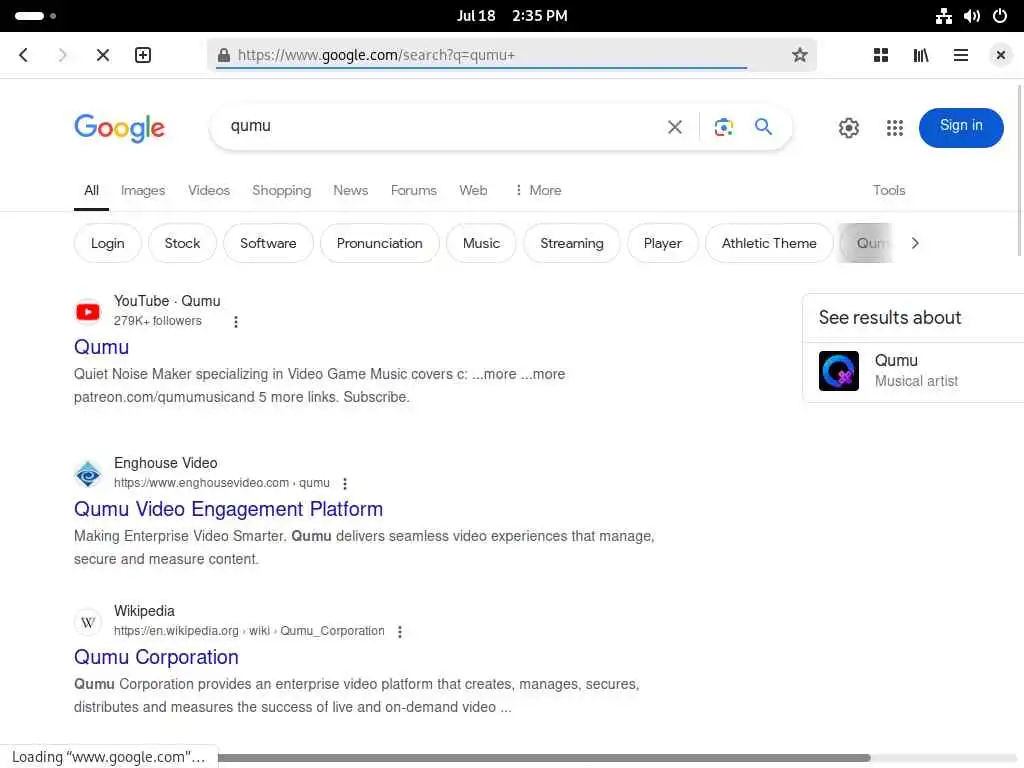Select the Software suggestion chip
The image size is (1024, 768).
pos(268,243)
